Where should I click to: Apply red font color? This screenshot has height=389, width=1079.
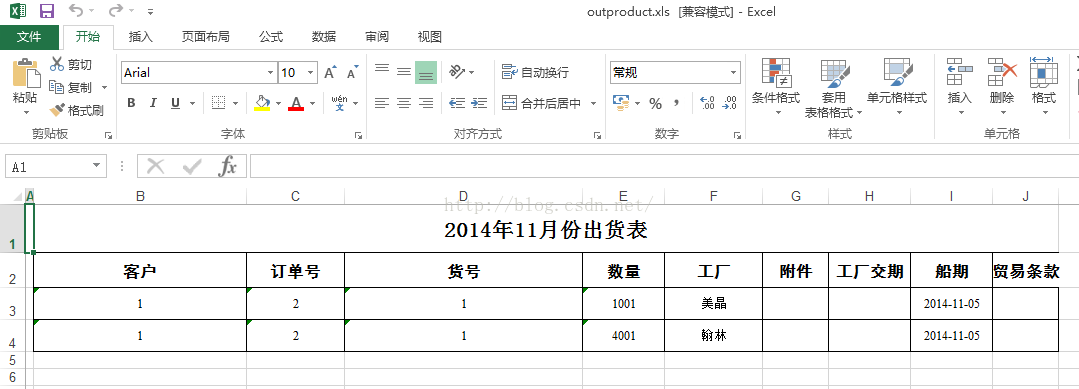296,103
